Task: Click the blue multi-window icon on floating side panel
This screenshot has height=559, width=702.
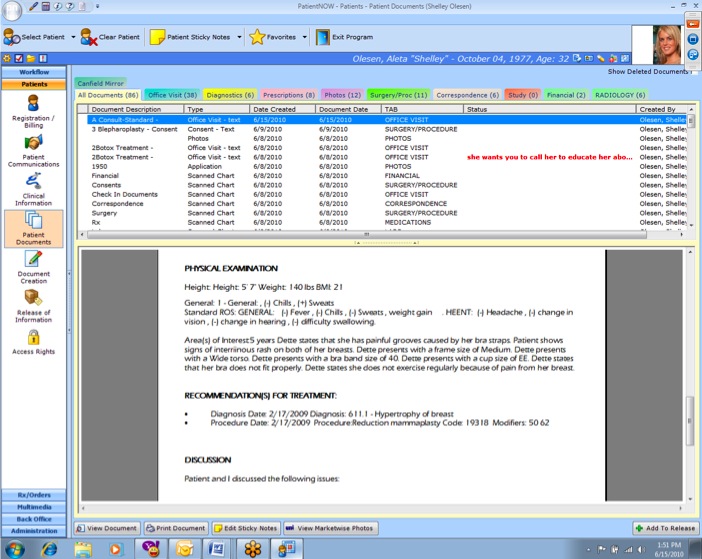Action: (x=693, y=55)
